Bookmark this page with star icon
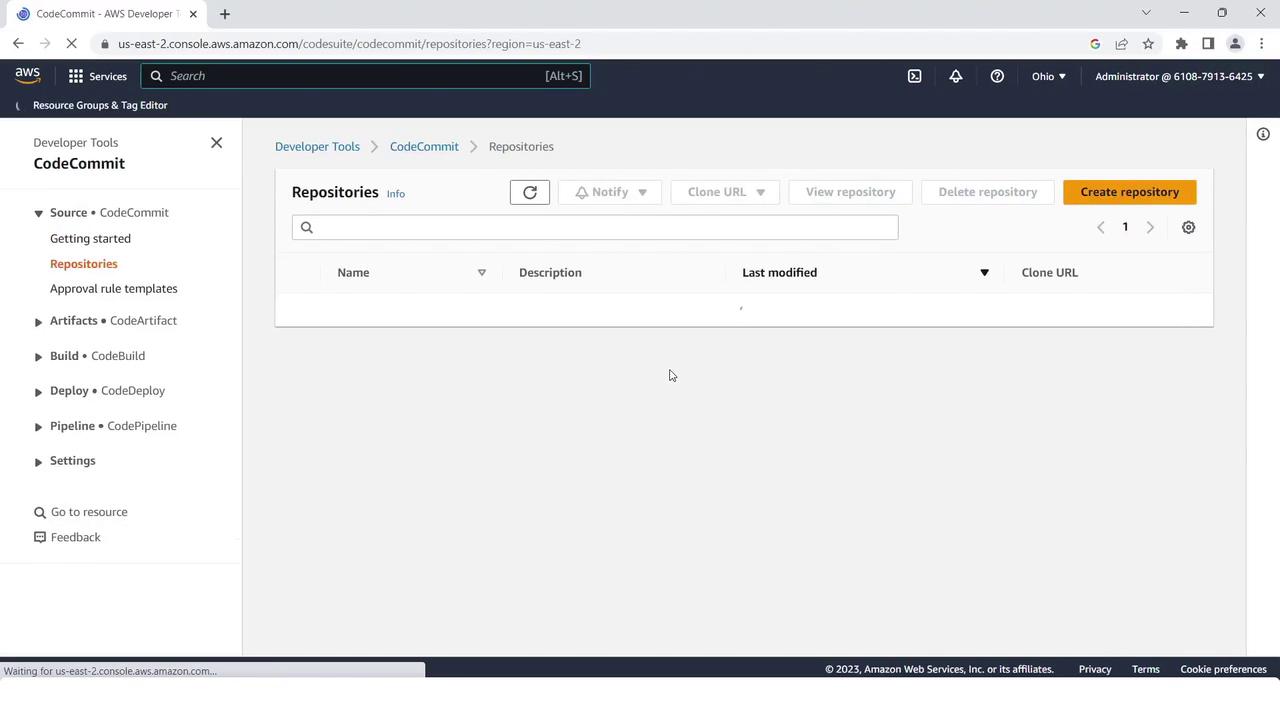The width and height of the screenshot is (1280, 720). (x=1148, y=44)
